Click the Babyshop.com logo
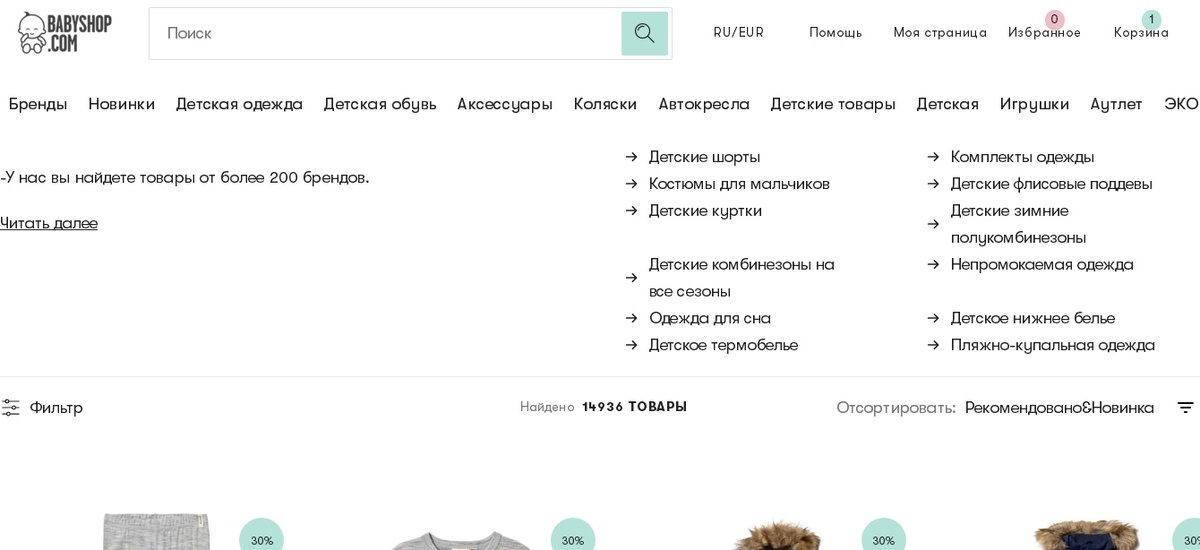The image size is (1200, 550). click(x=65, y=33)
